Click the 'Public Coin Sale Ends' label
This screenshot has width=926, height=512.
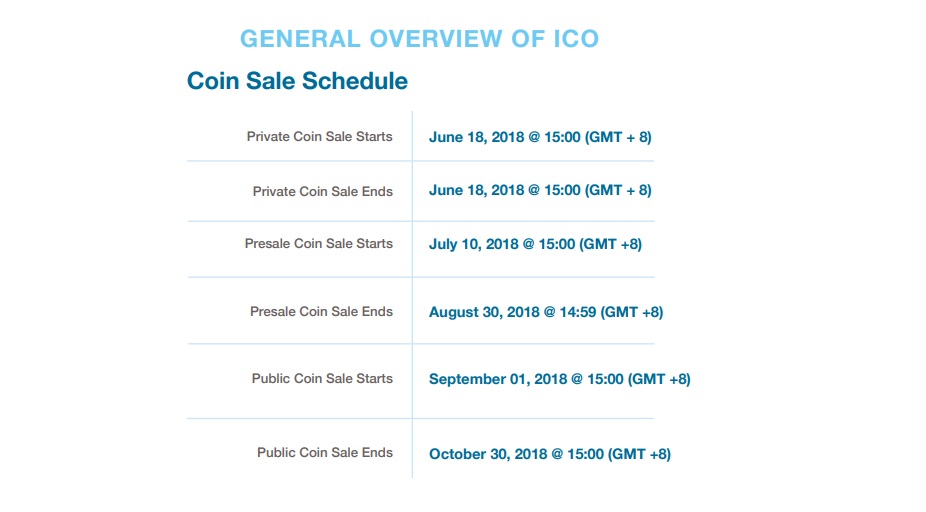(x=325, y=452)
